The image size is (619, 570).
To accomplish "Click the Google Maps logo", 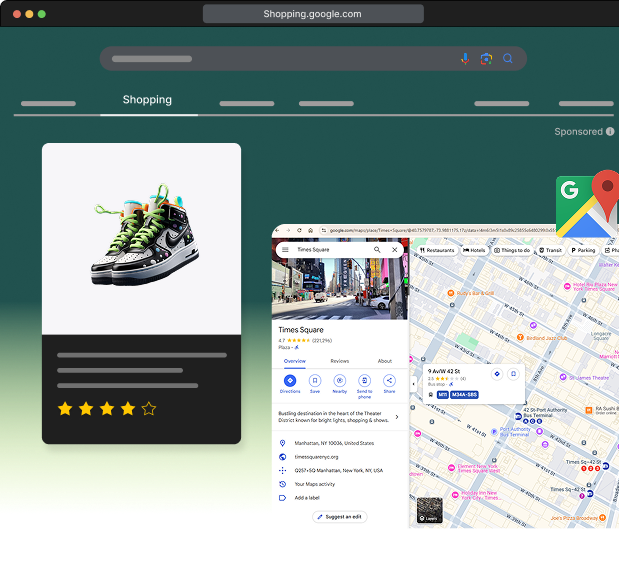I will point(587,204).
